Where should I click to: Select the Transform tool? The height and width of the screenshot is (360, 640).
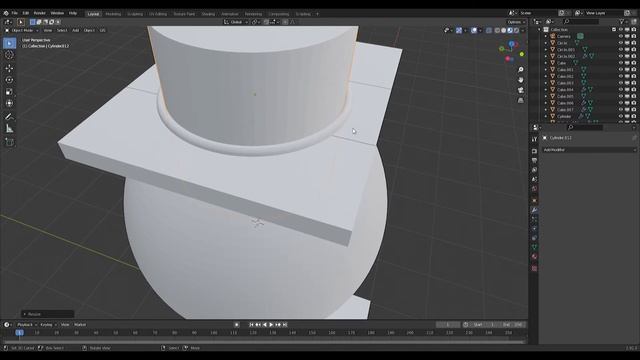9,104
